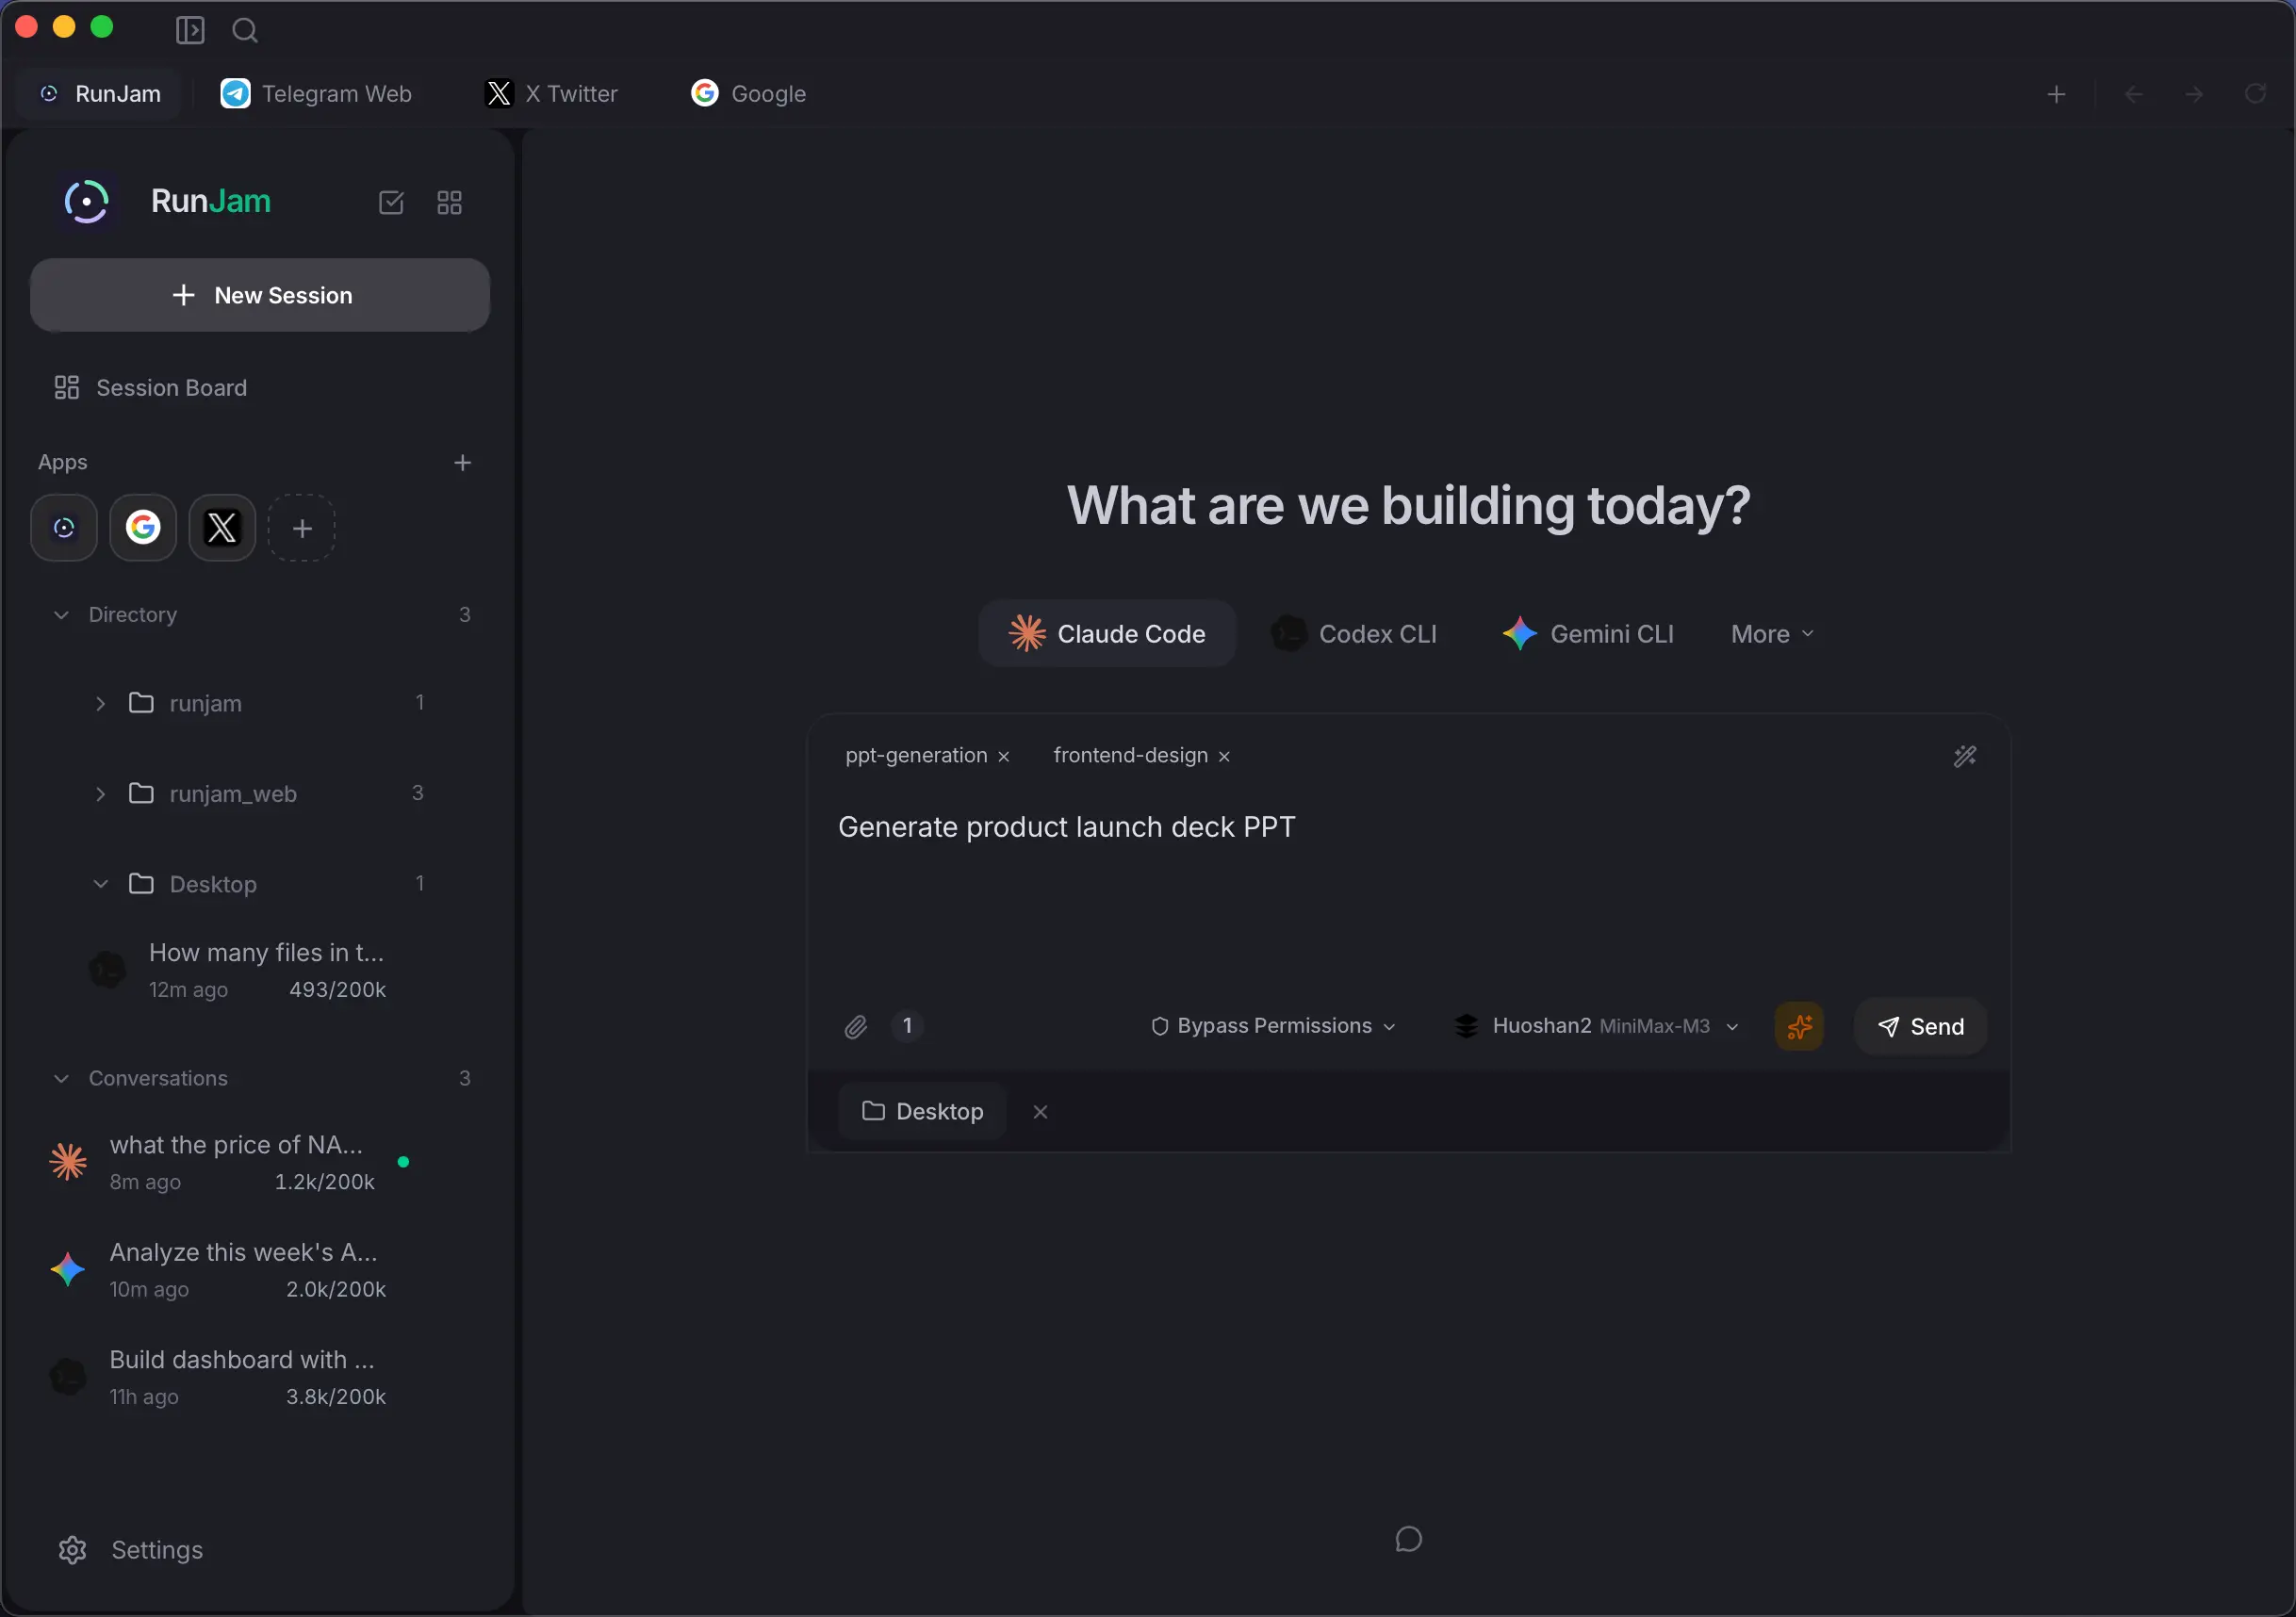Remove the ppt-generation tag

[1004, 757]
